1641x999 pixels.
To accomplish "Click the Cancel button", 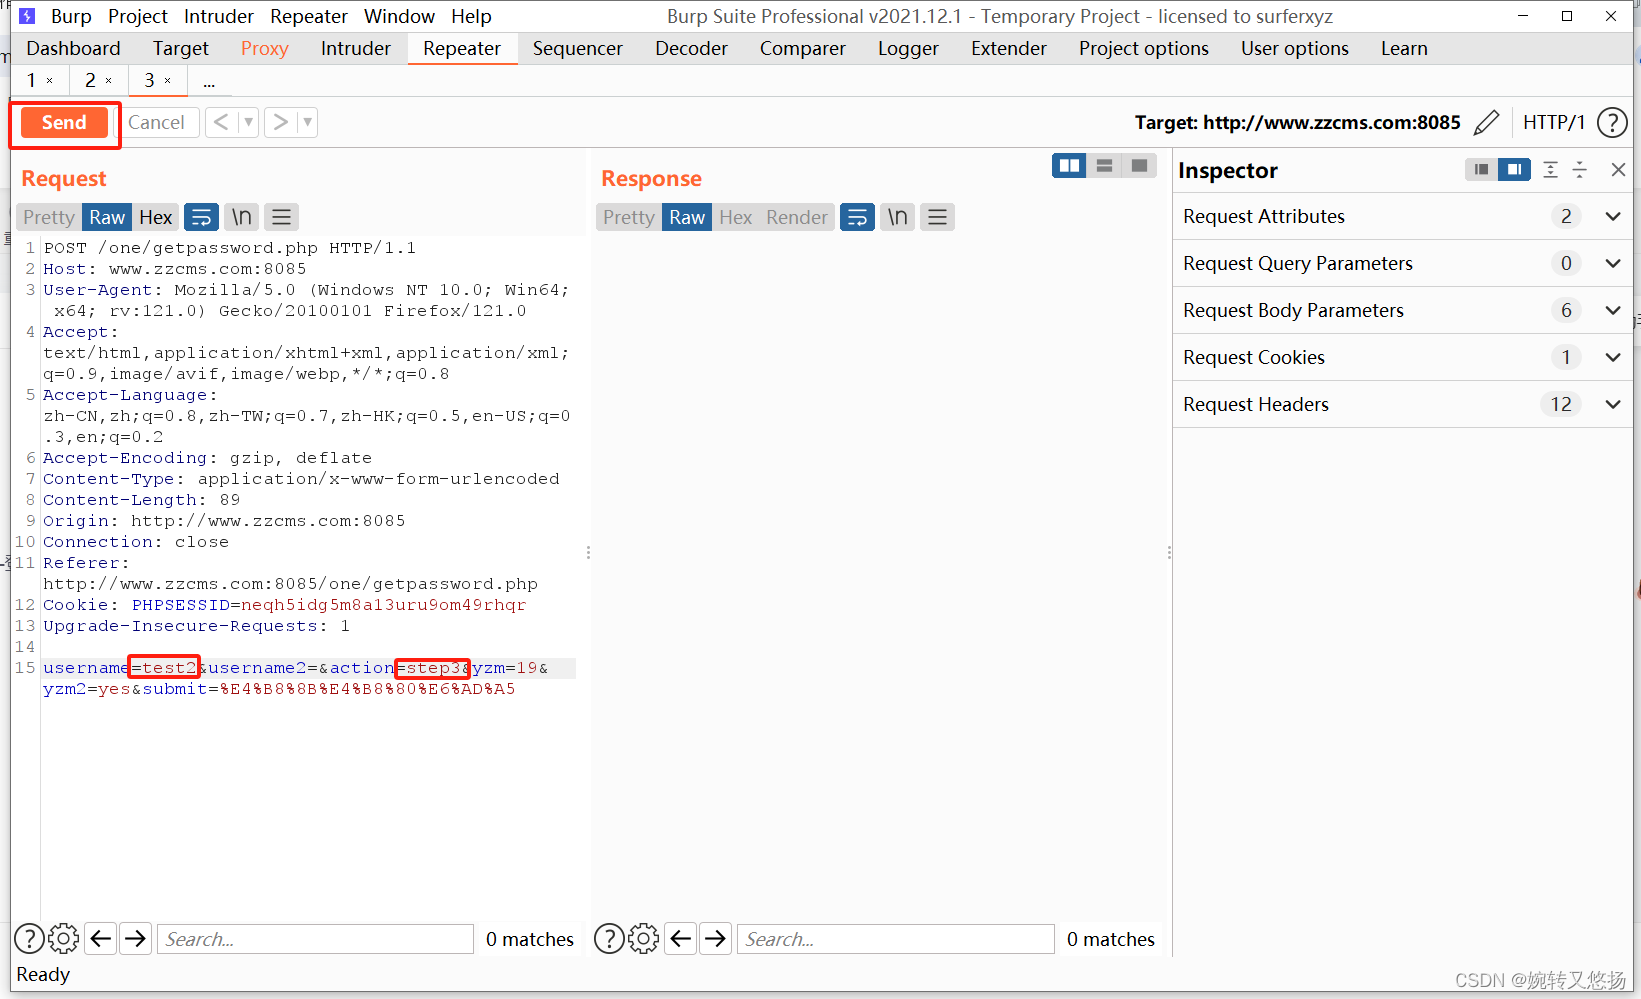I will (156, 122).
